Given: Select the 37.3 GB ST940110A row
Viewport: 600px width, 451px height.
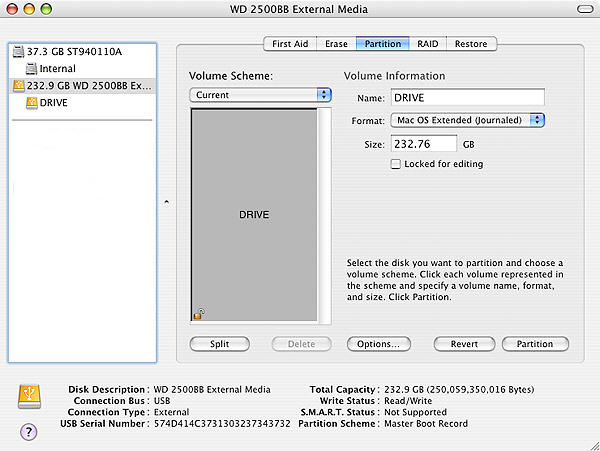Looking at the screenshot, I should tap(82, 51).
